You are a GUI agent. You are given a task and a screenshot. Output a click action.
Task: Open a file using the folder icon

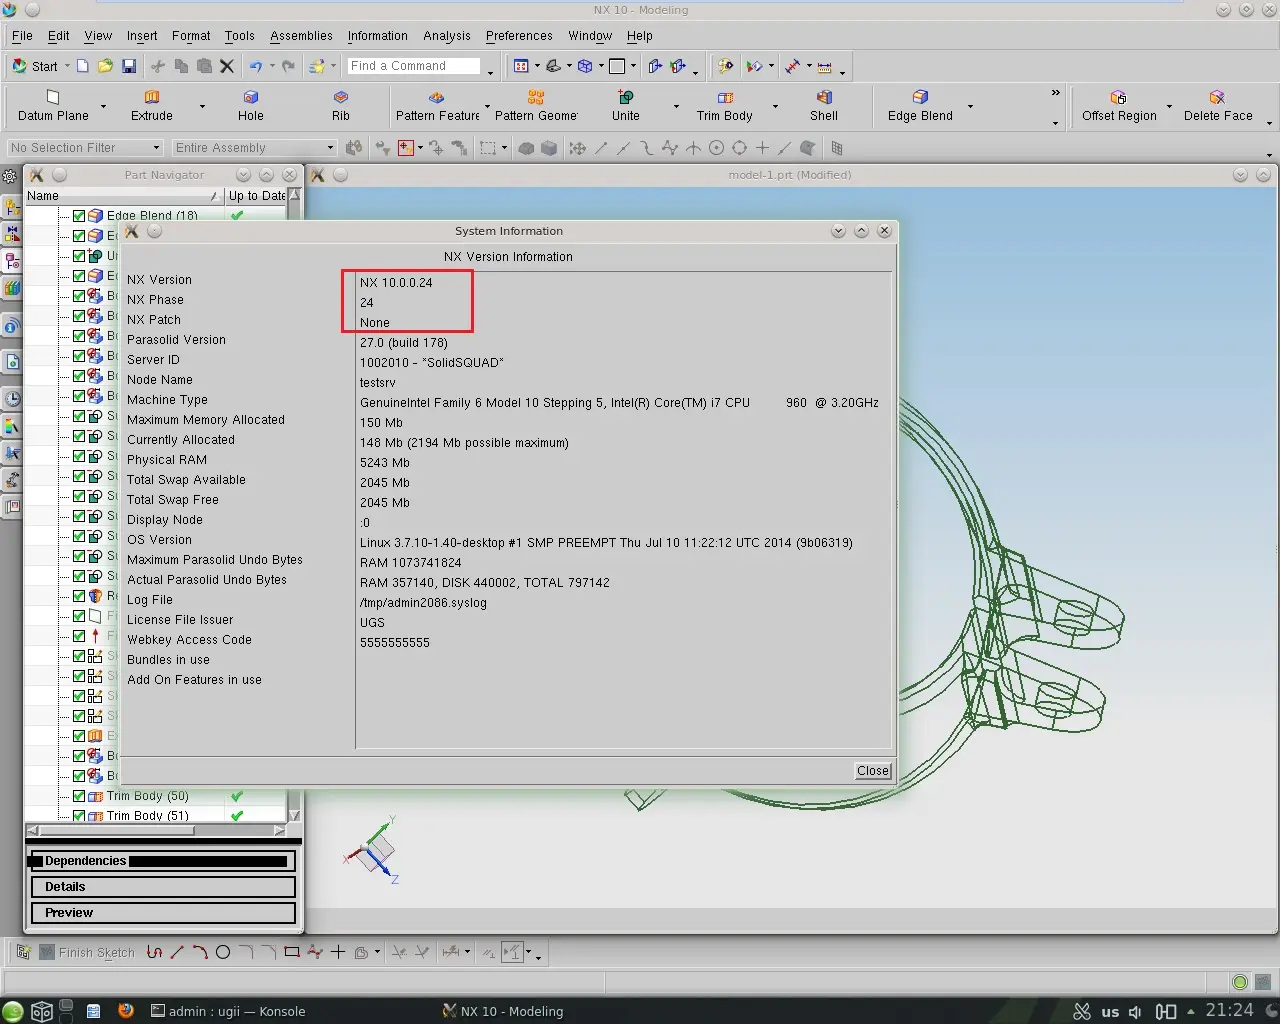[105, 66]
